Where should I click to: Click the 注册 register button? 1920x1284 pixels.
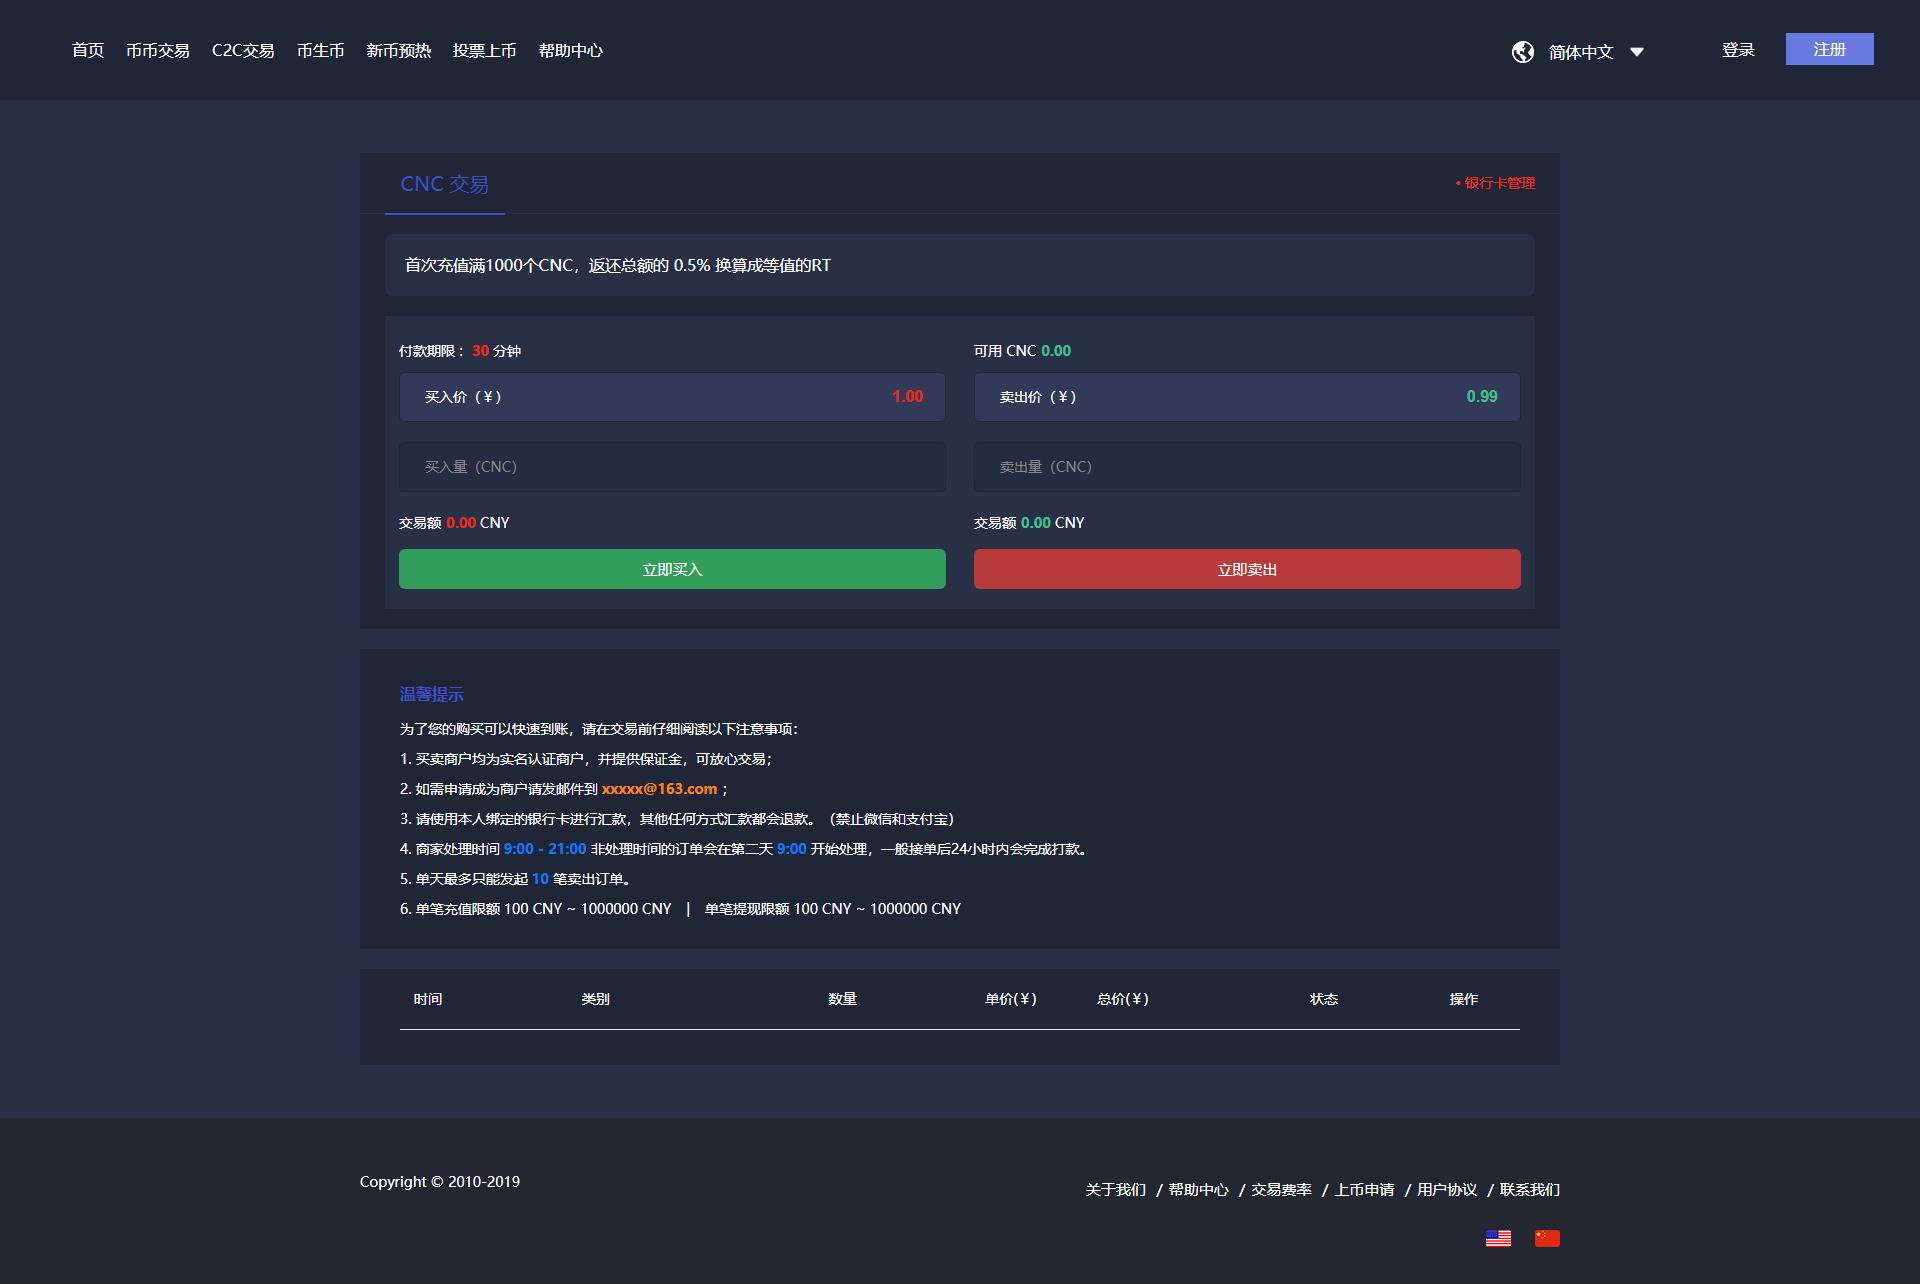point(1829,49)
